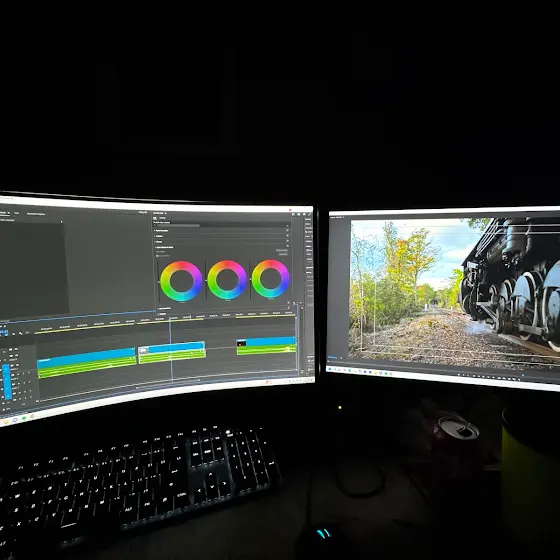Click the Highlights color wheel
560x560 pixels.
click(x=270, y=279)
